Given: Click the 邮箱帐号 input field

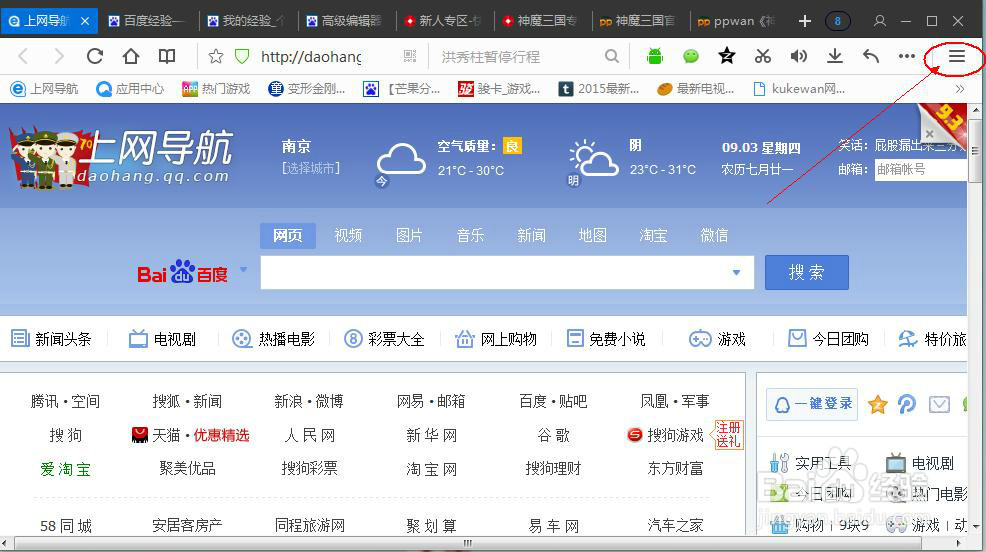Looking at the screenshot, I should (x=921, y=168).
